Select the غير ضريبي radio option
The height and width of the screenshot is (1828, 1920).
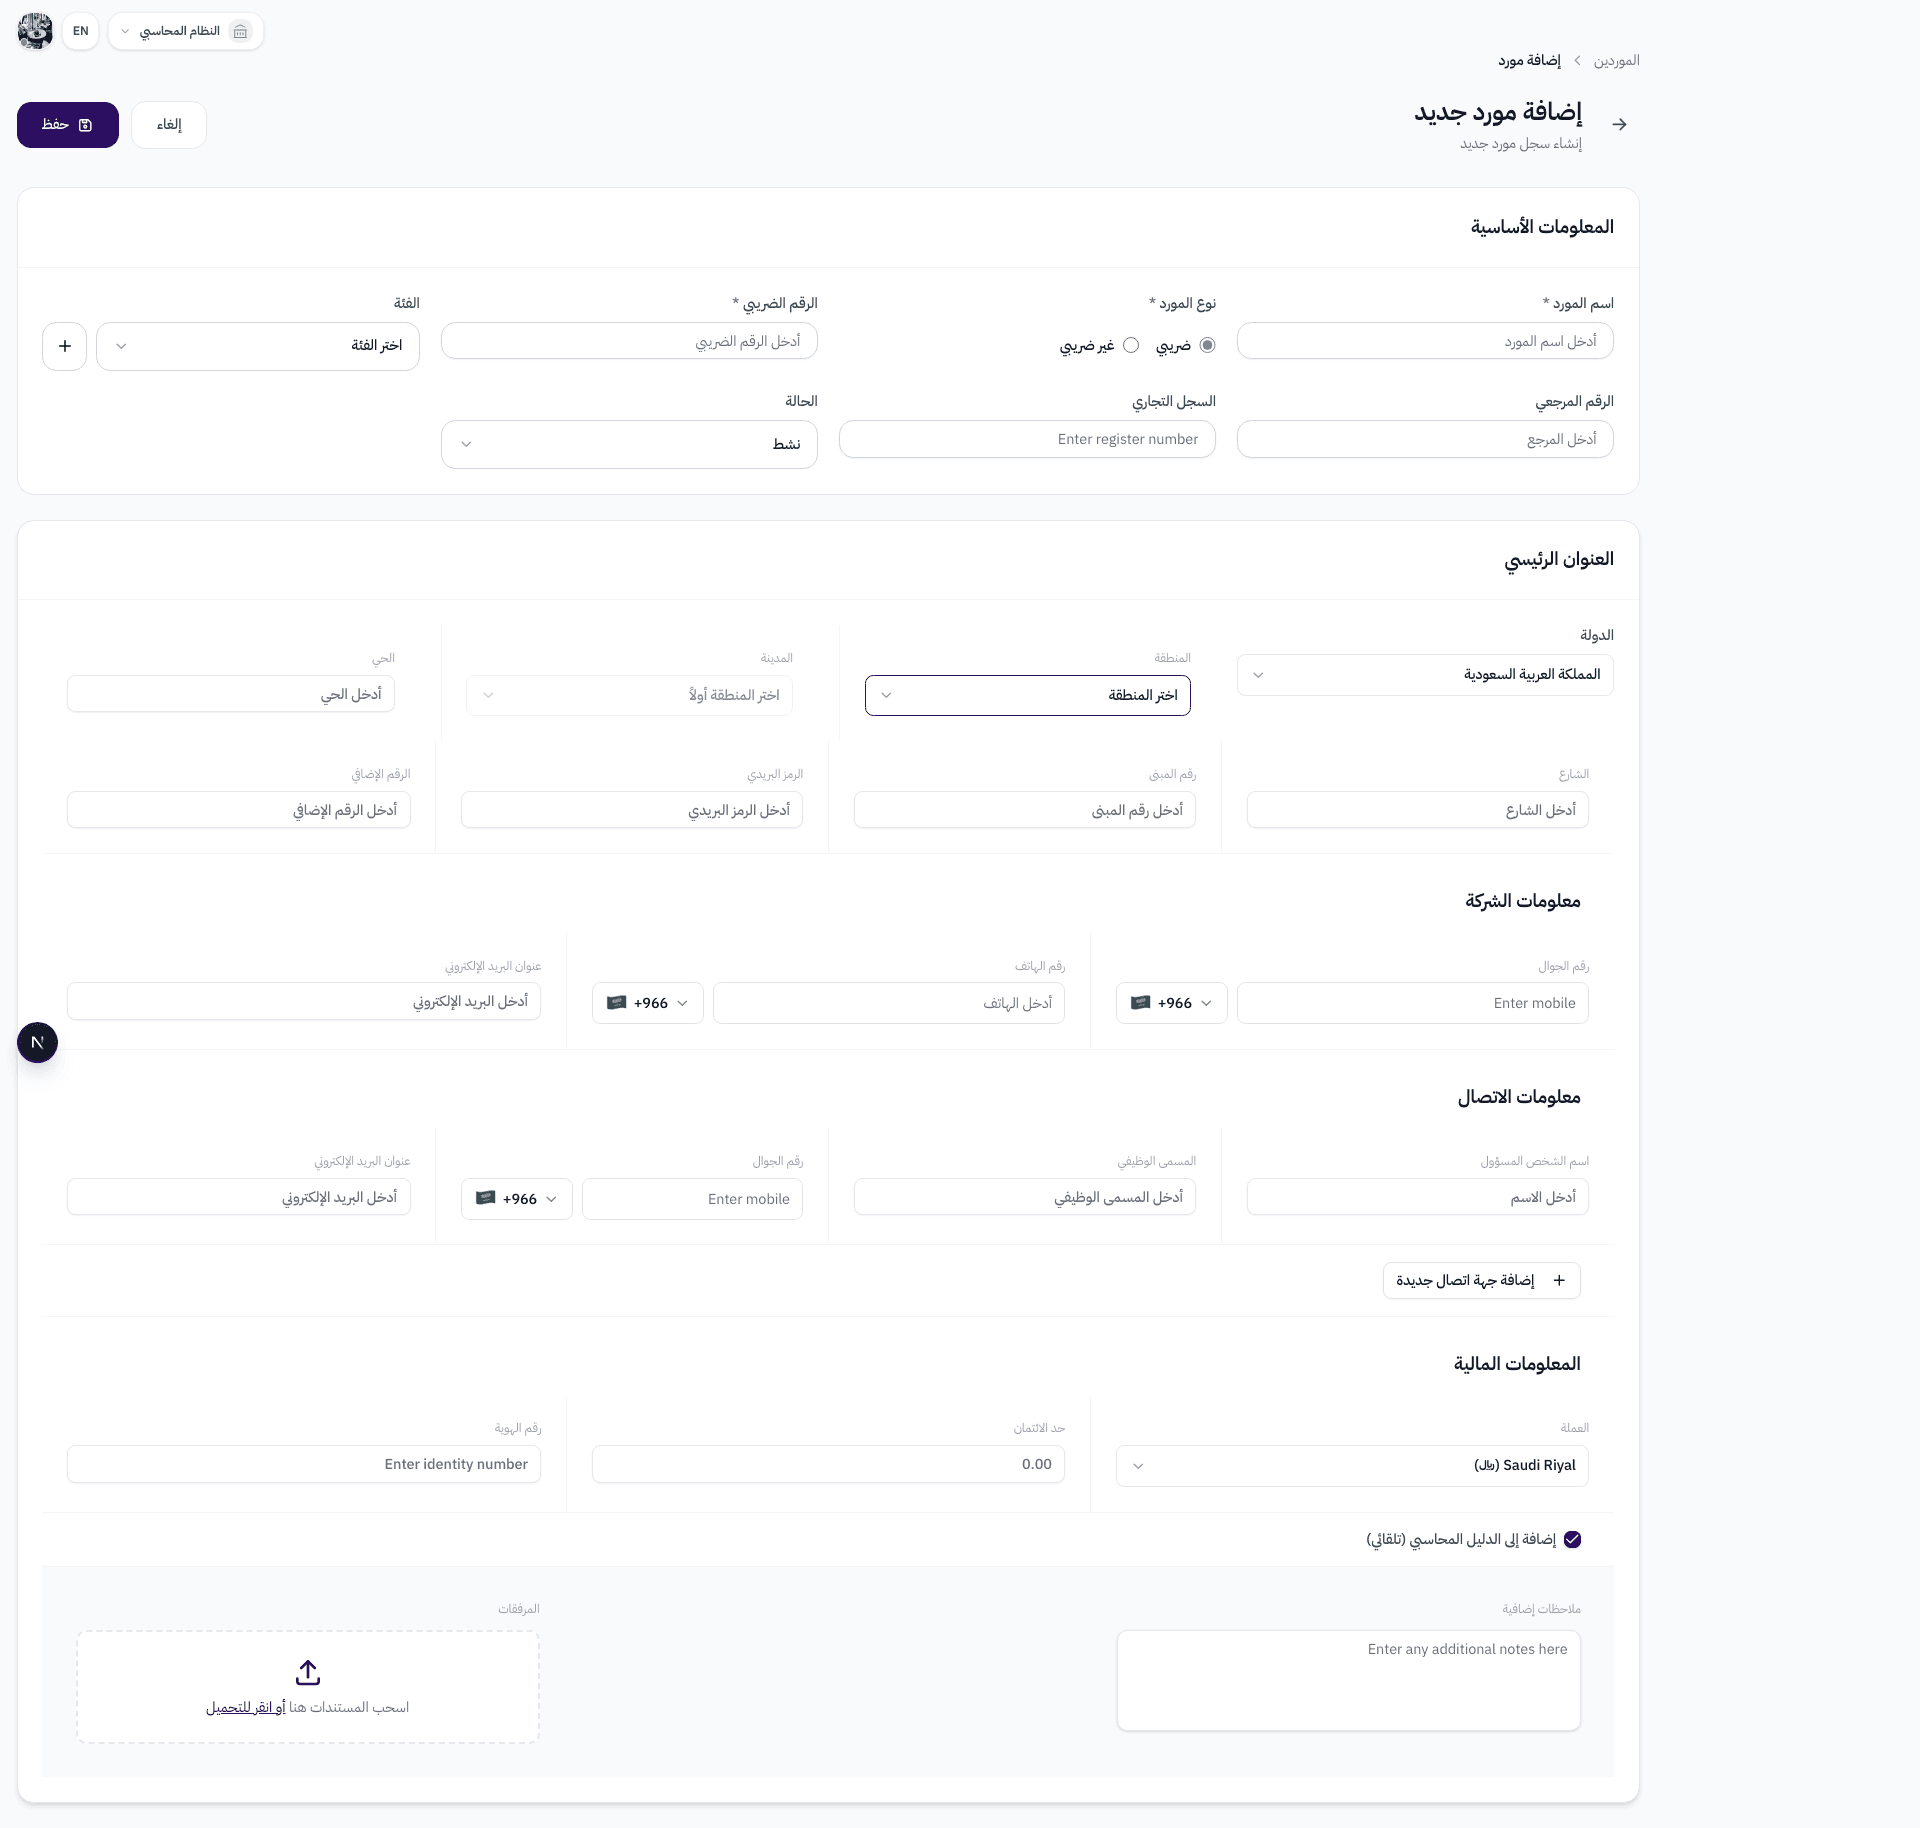[1131, 345]
